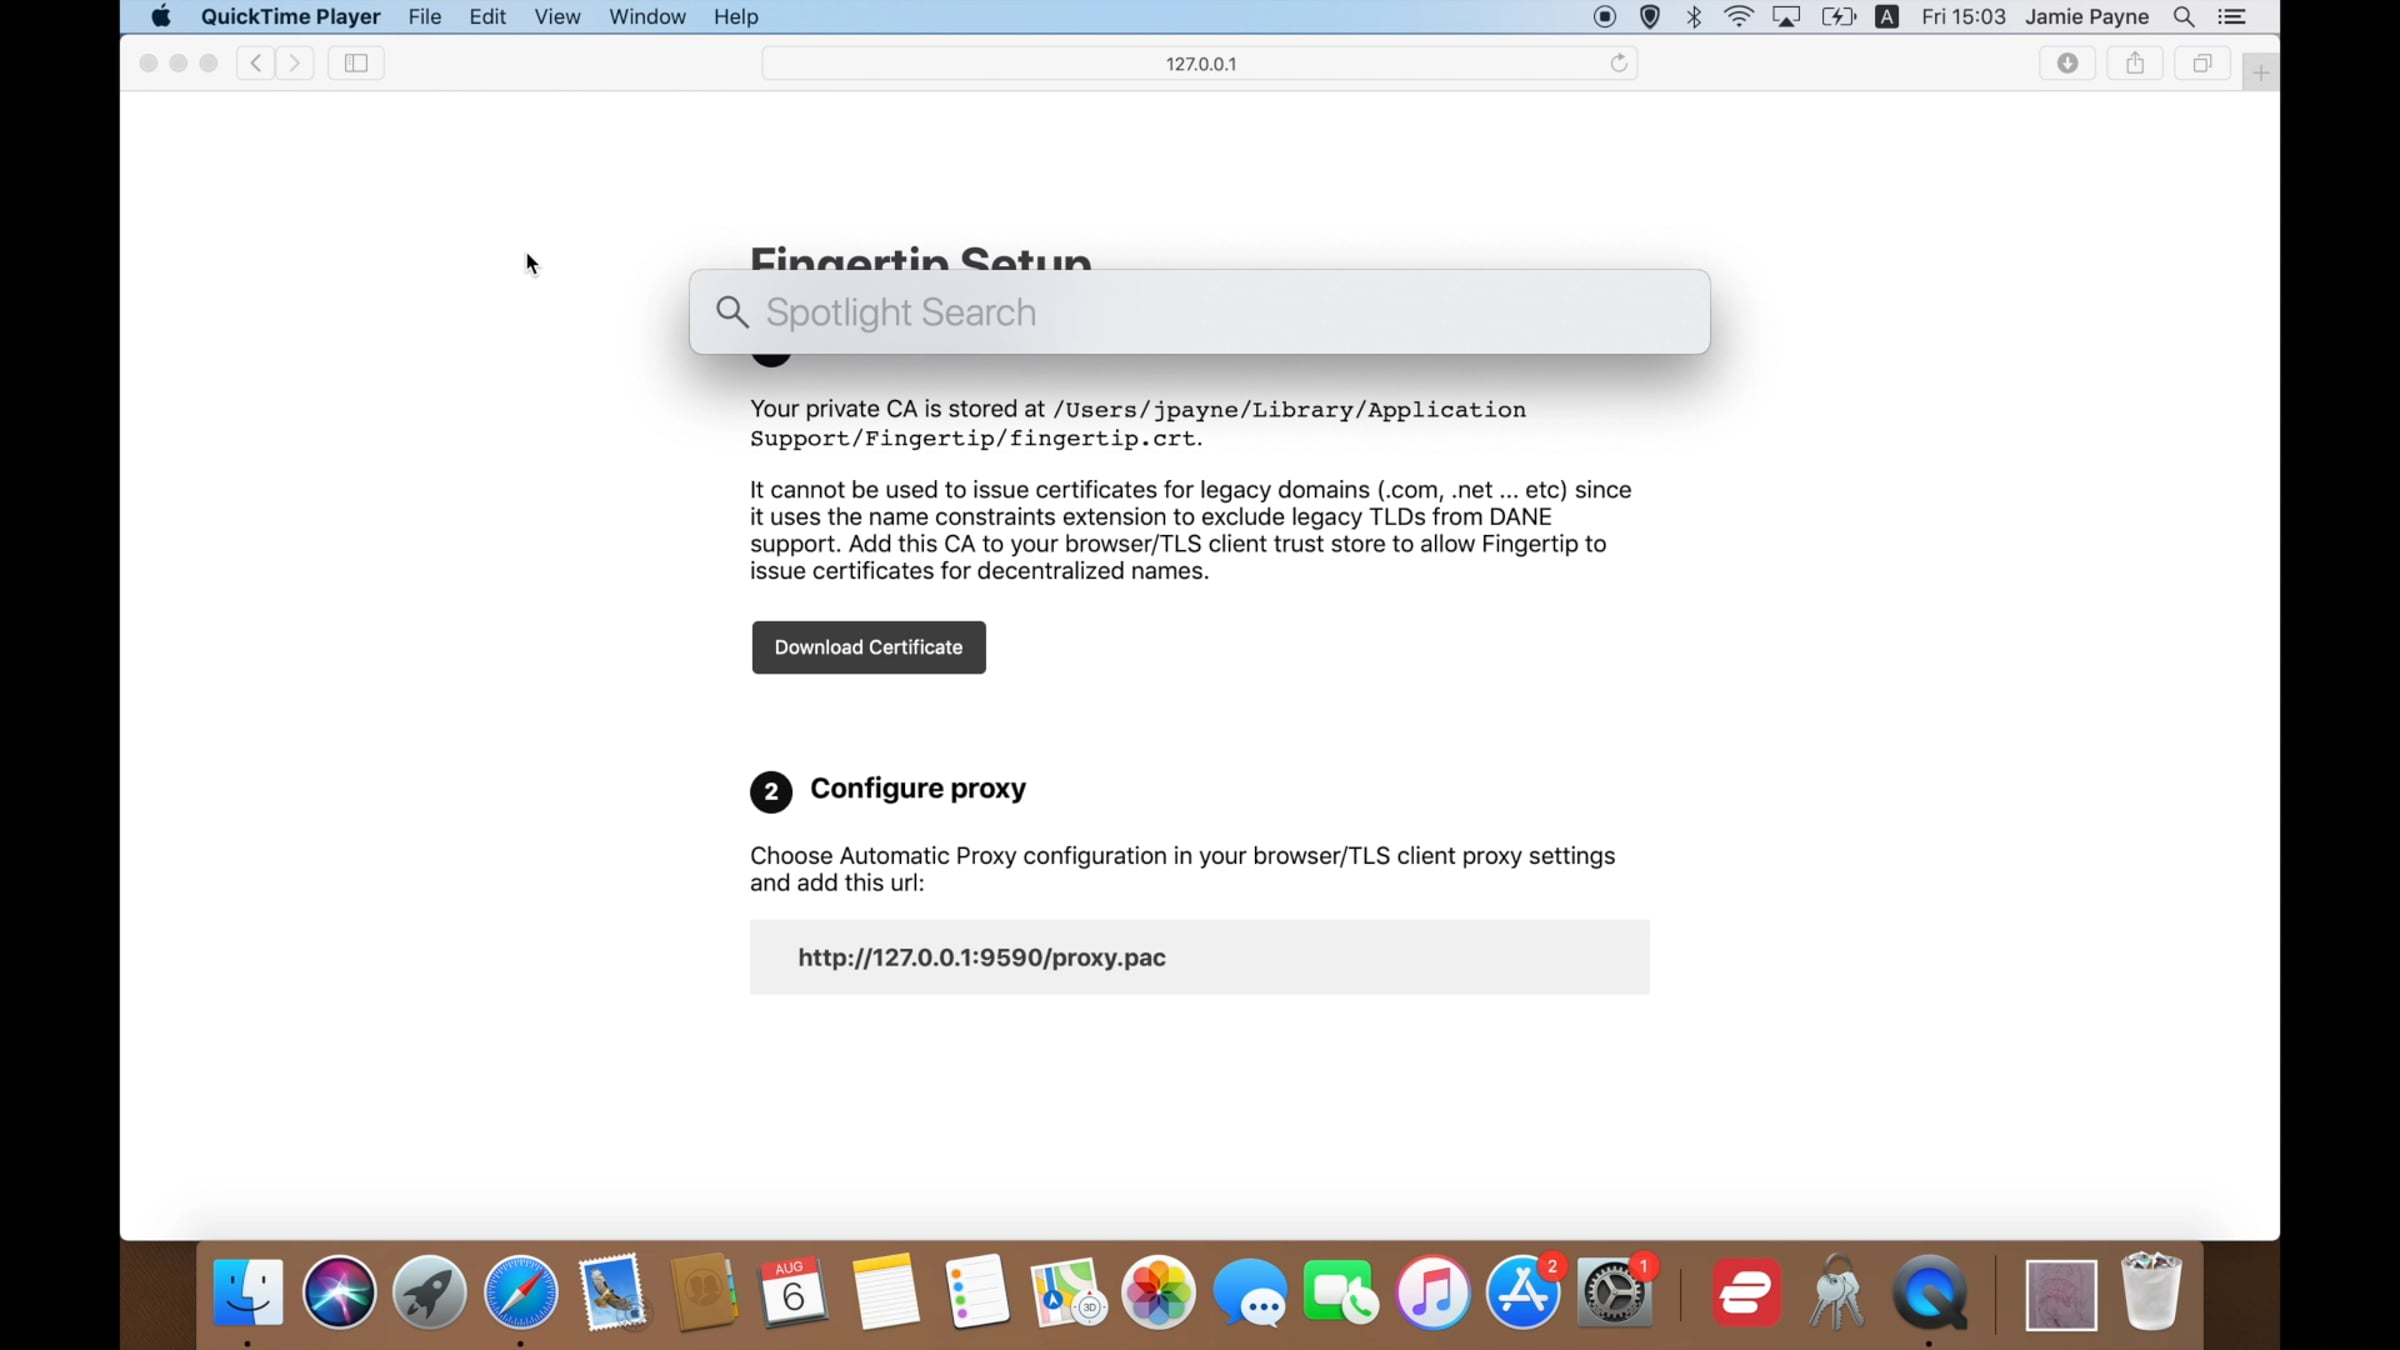The width and height of the screenshot is (2400, 1350).
Task: Open the Bluetooth status menu
Action: point(1694,17)
